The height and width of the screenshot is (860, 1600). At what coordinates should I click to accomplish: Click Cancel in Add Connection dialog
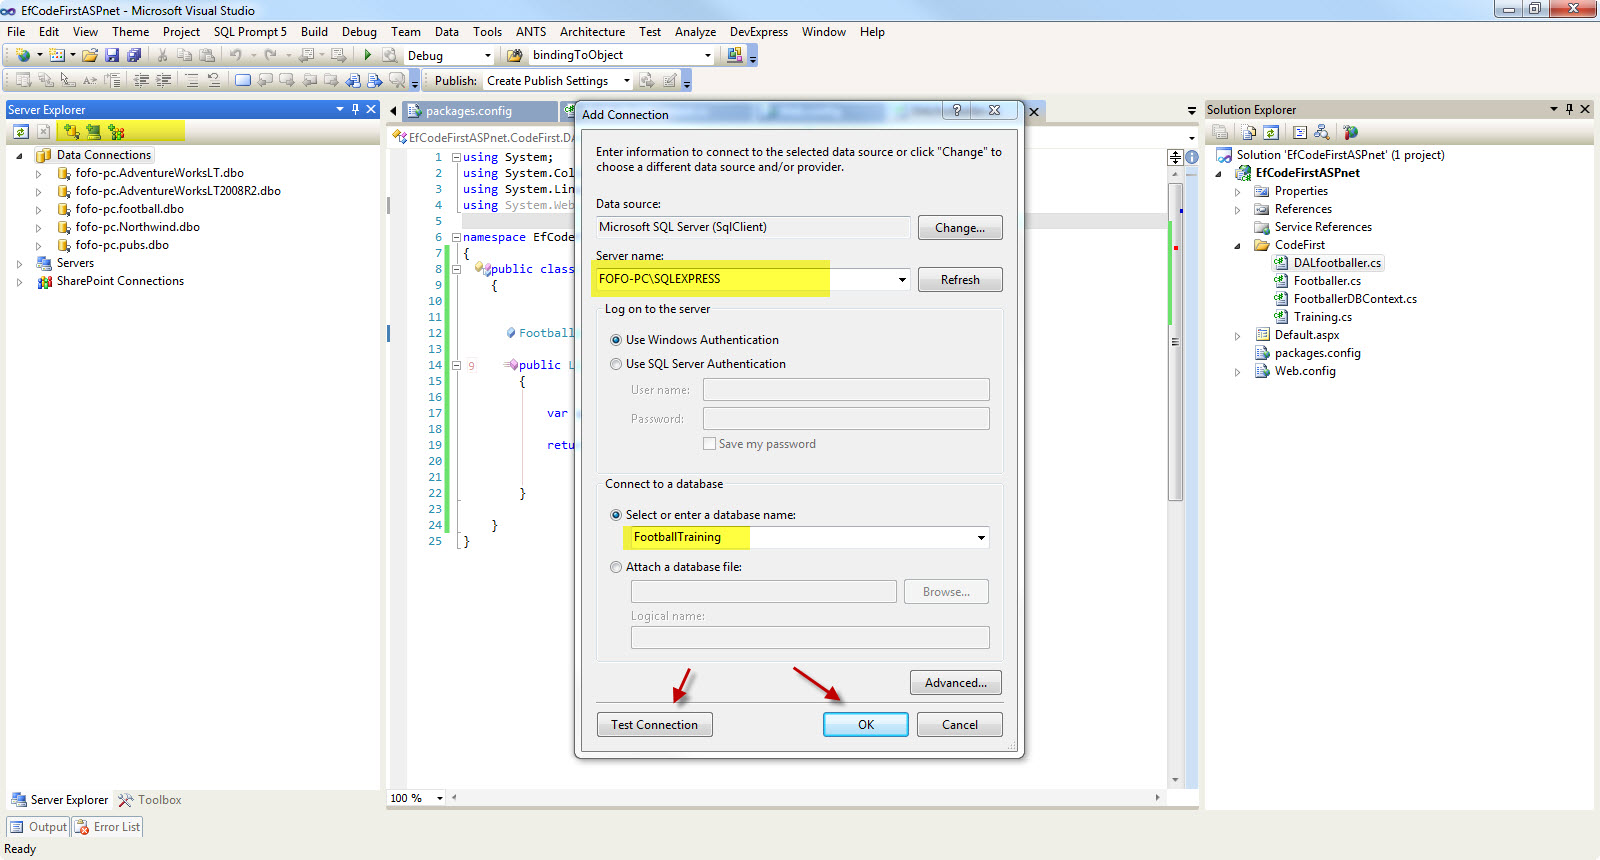point(960,725)
